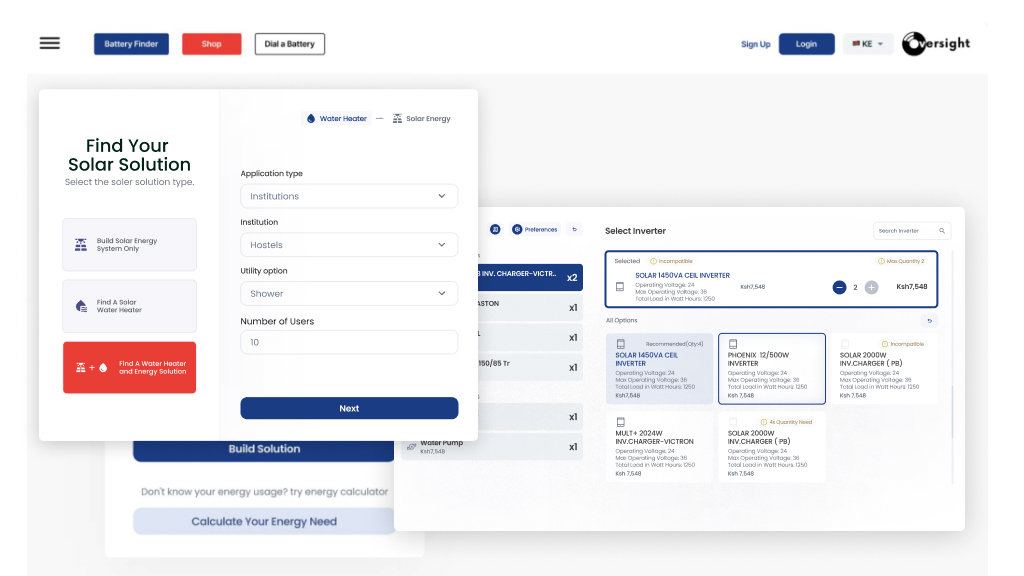Select the Water Pump x1 row
1024x576 pixels.
[492, 447]
